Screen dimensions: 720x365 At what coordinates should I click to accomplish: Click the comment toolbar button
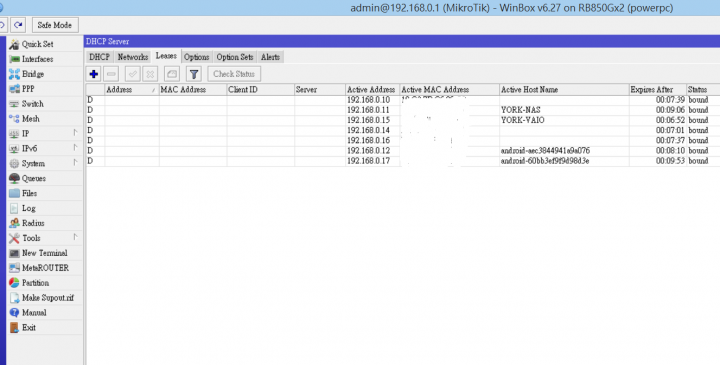tap(172, 74)
